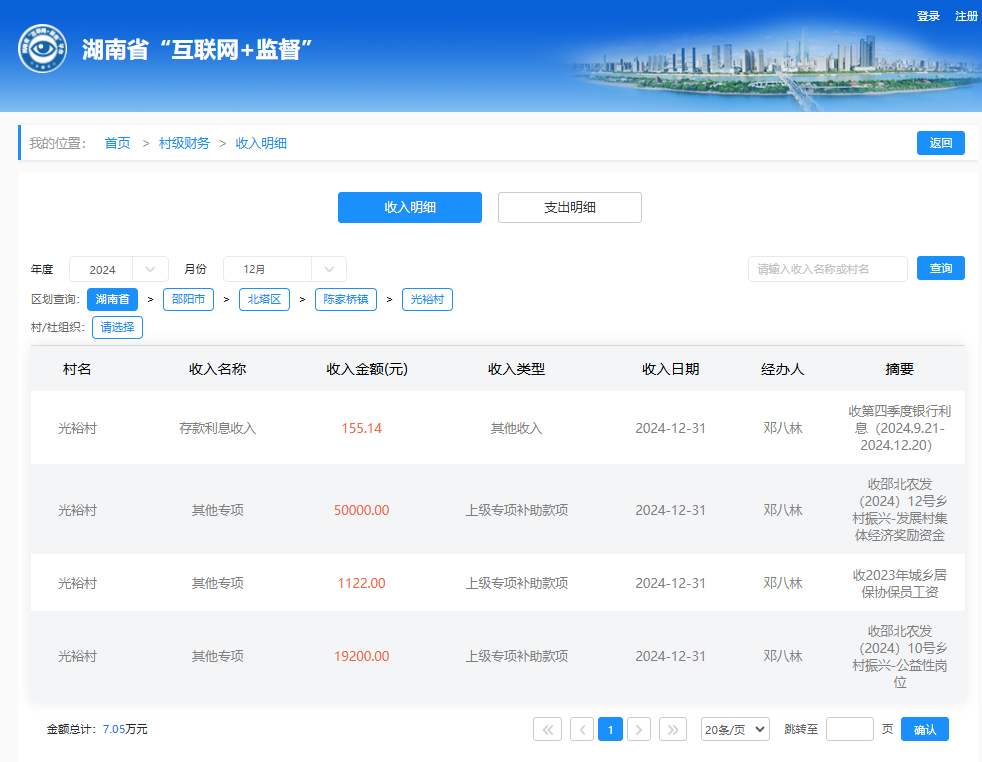Click the 查询 search button
Screen dimensions: 982x762
(941, 268)
